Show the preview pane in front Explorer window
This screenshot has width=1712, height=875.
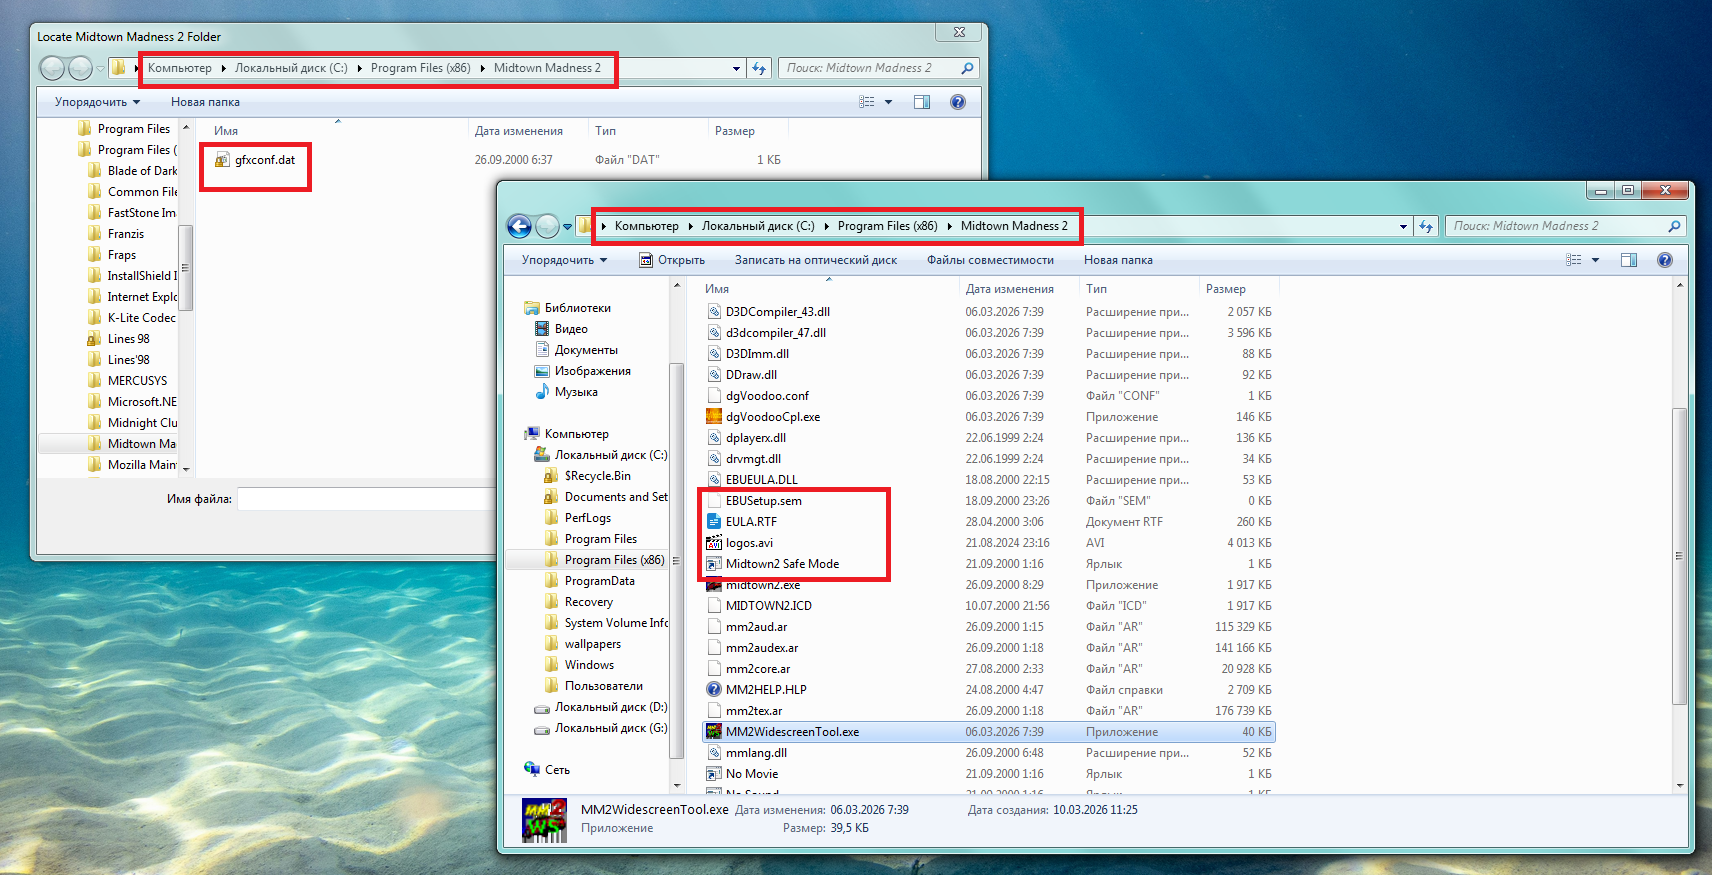pyautogui.click(x=1629, y=260)
